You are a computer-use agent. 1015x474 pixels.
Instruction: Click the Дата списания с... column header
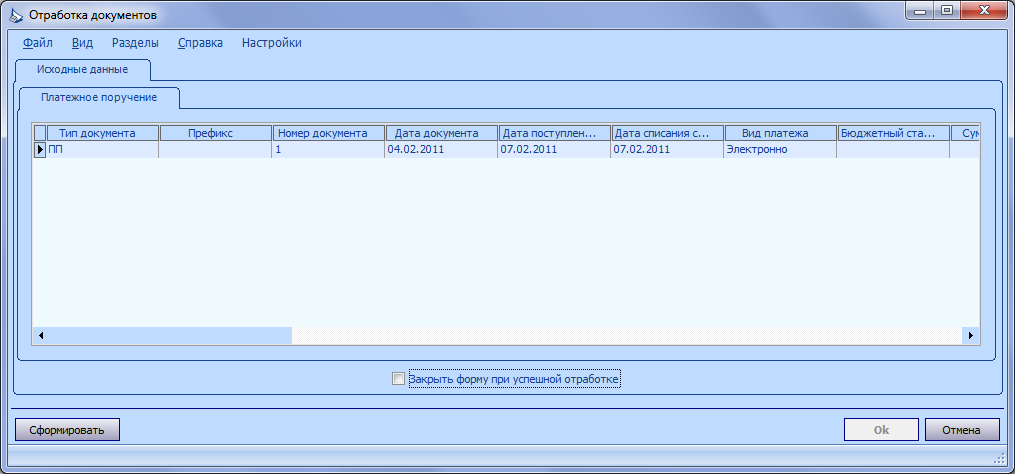click(x=667, y=133)
